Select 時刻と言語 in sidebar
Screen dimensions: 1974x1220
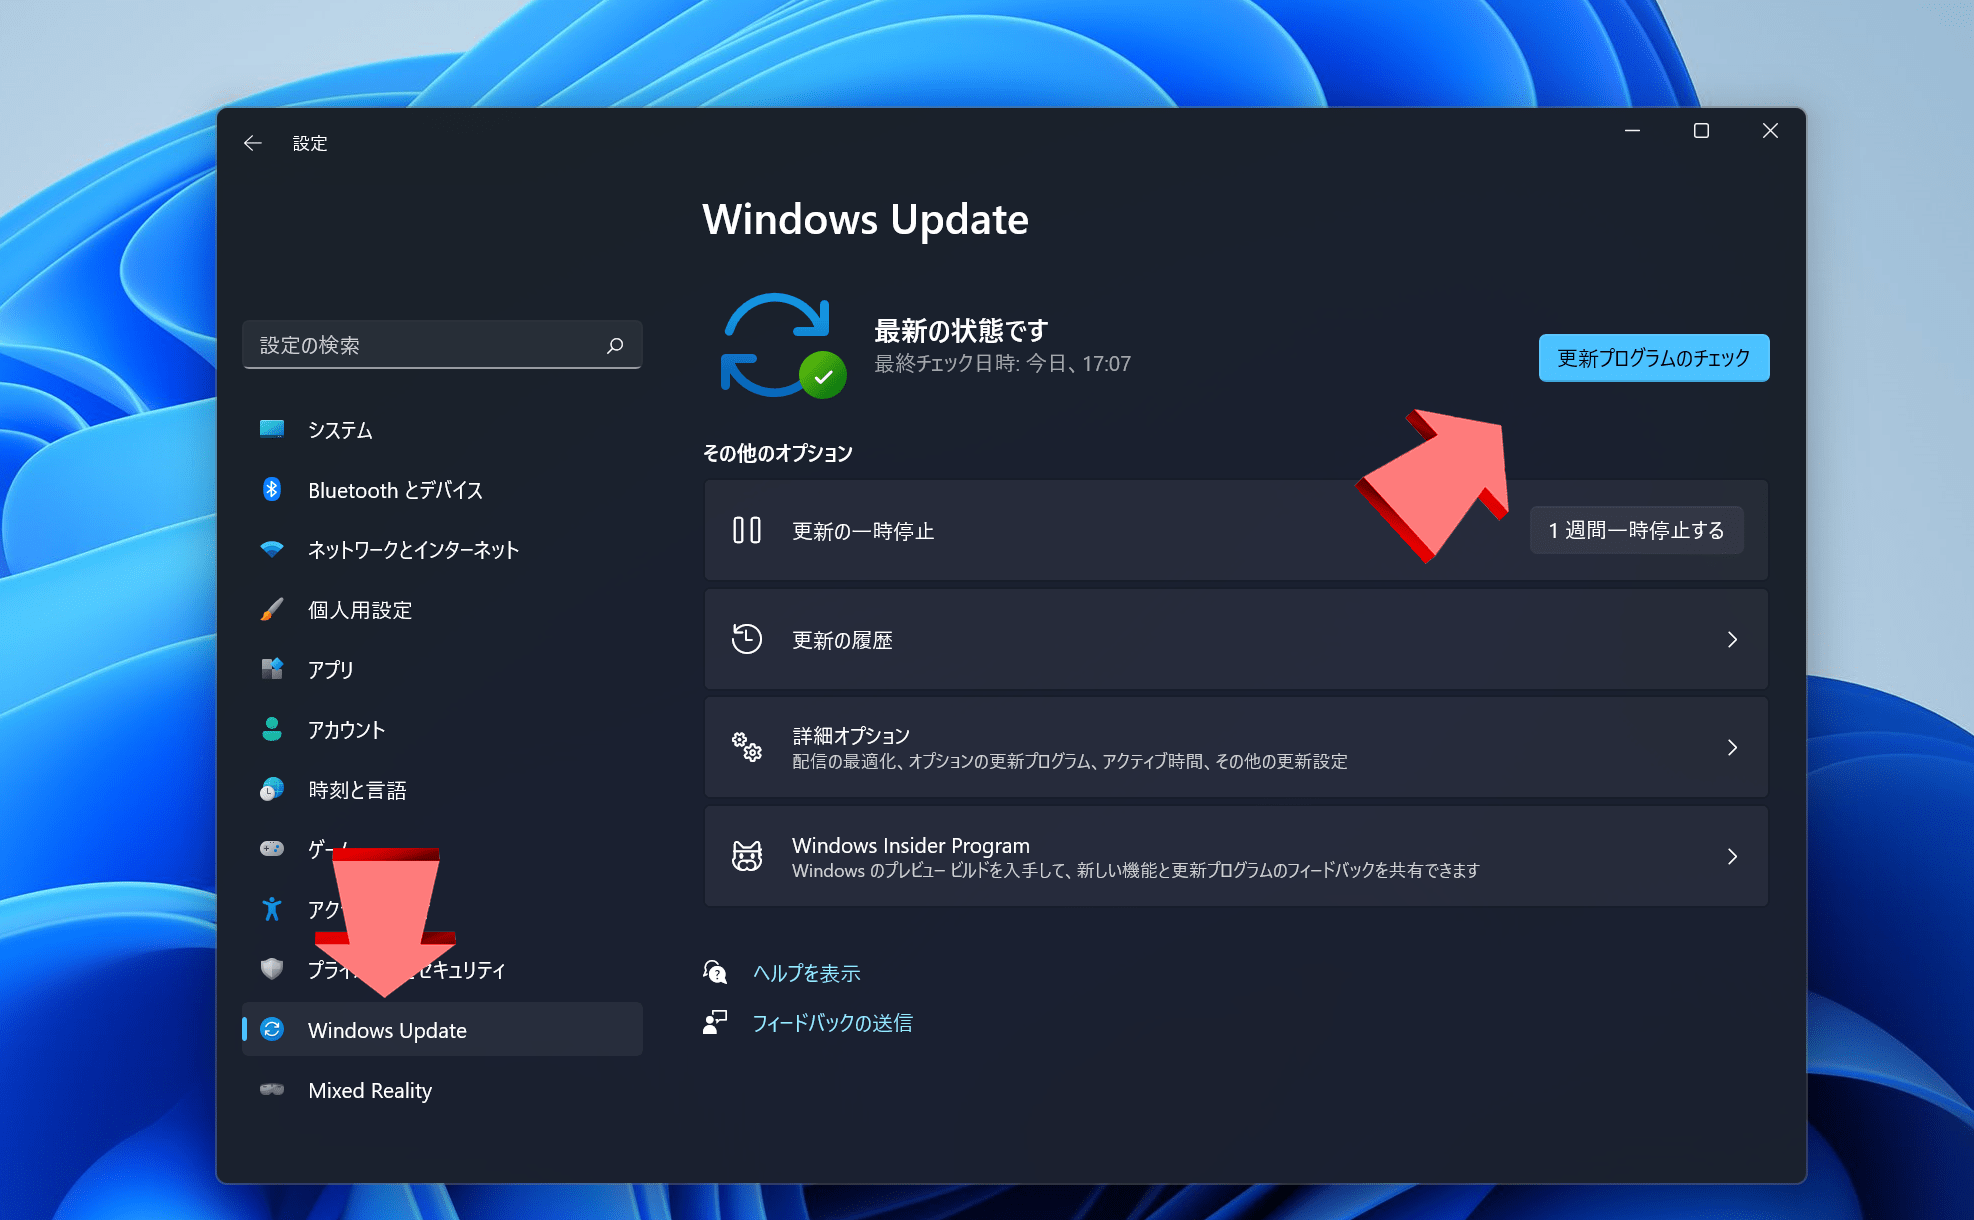coord(442,789)
